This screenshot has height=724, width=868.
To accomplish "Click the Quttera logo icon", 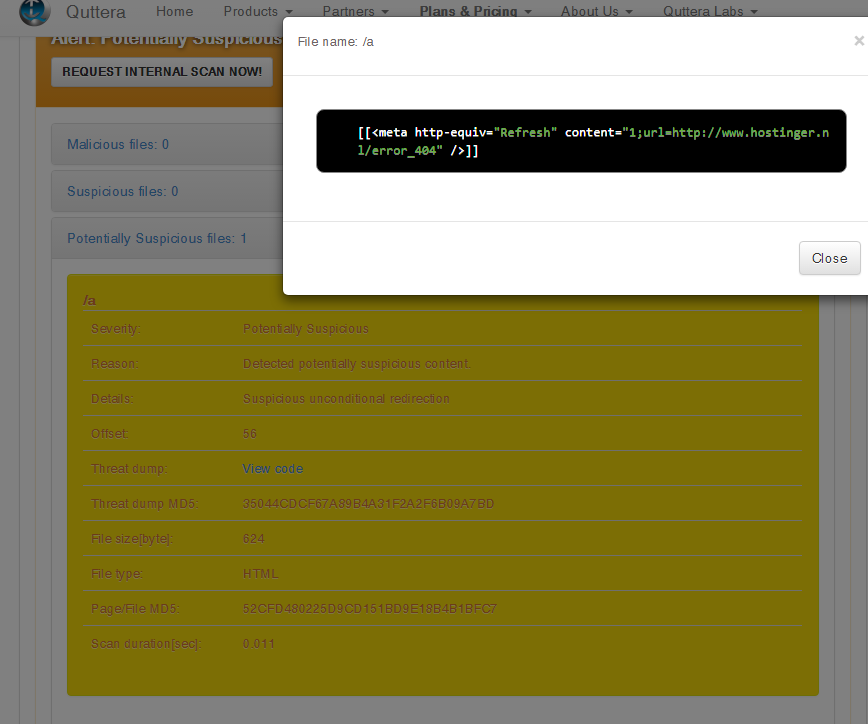I will 34,12.
